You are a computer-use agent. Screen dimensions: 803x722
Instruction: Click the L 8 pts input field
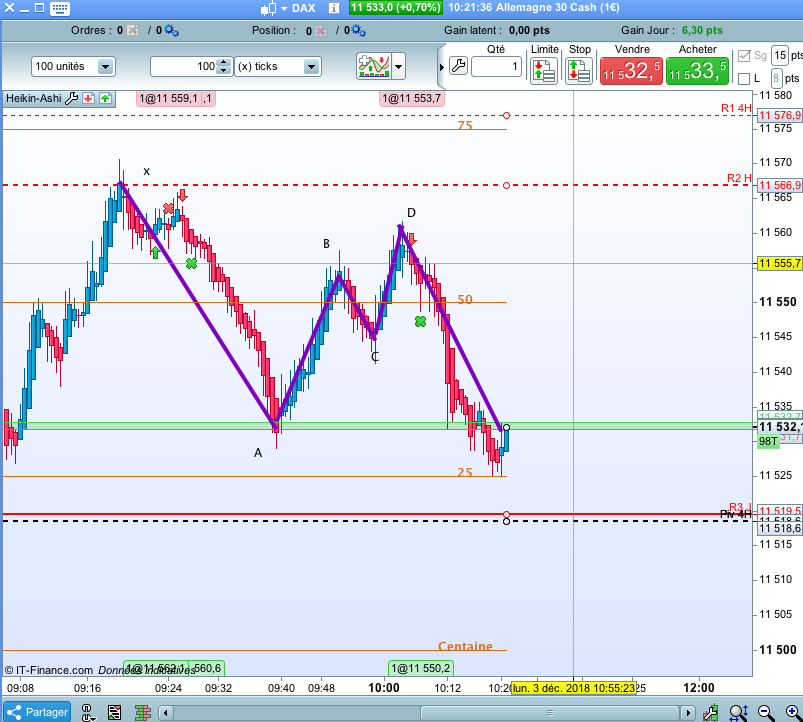tap(777, 78)
